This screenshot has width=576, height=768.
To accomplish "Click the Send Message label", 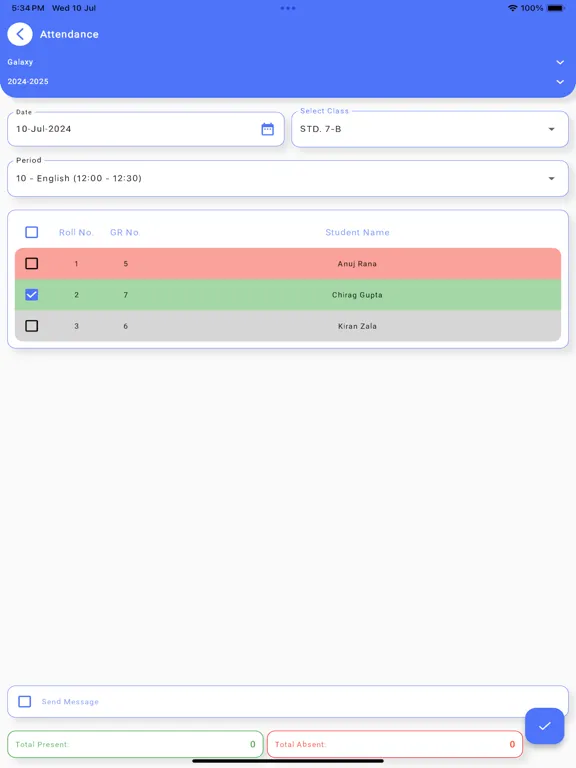I will click(x=70, y=701).
